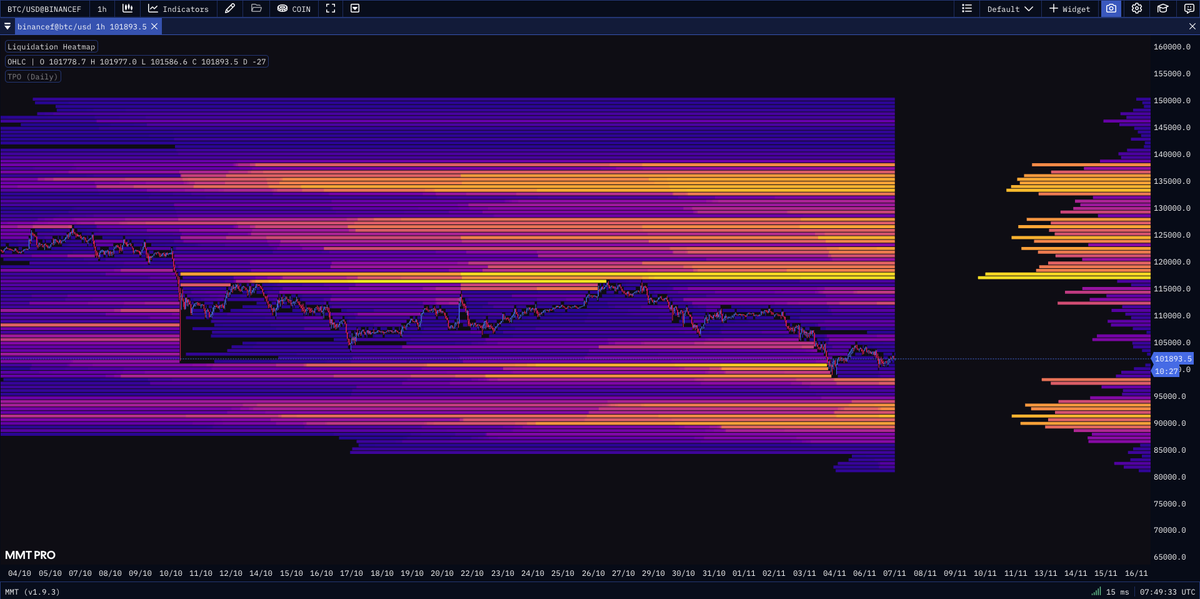Open the Indicators panel

[180, 8]
